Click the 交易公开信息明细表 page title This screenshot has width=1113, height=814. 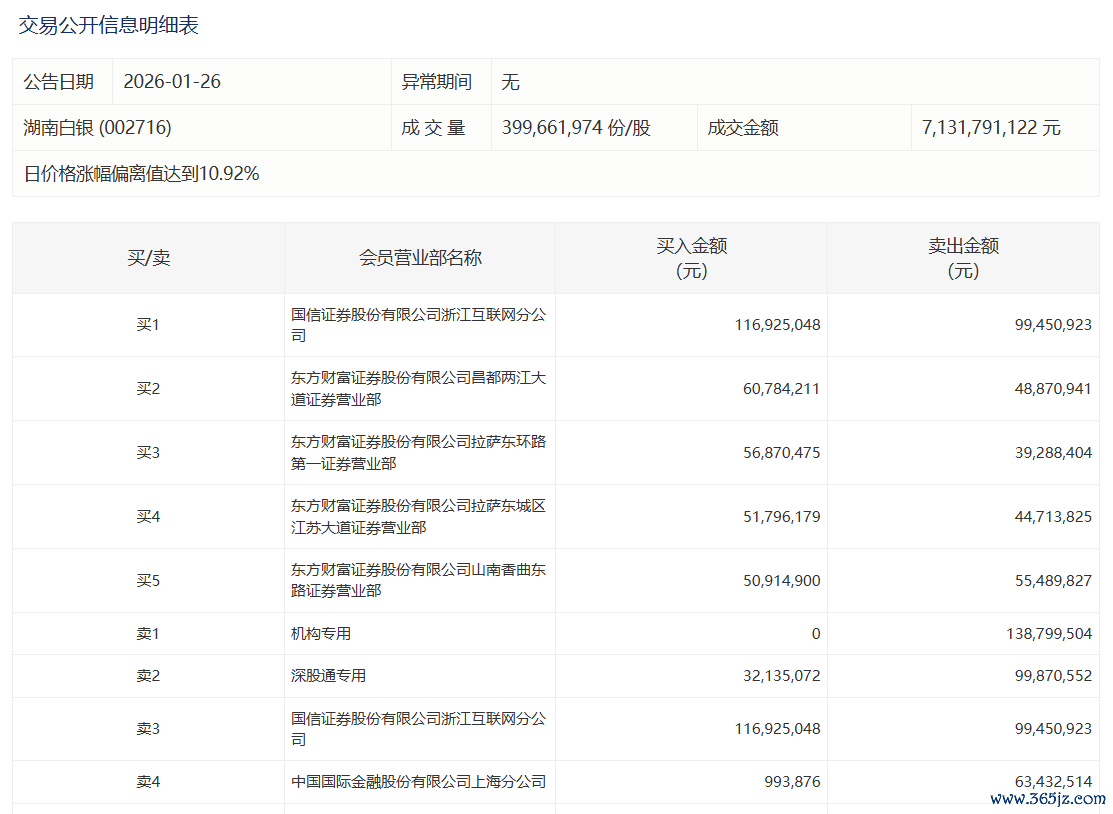coord(108,26)
